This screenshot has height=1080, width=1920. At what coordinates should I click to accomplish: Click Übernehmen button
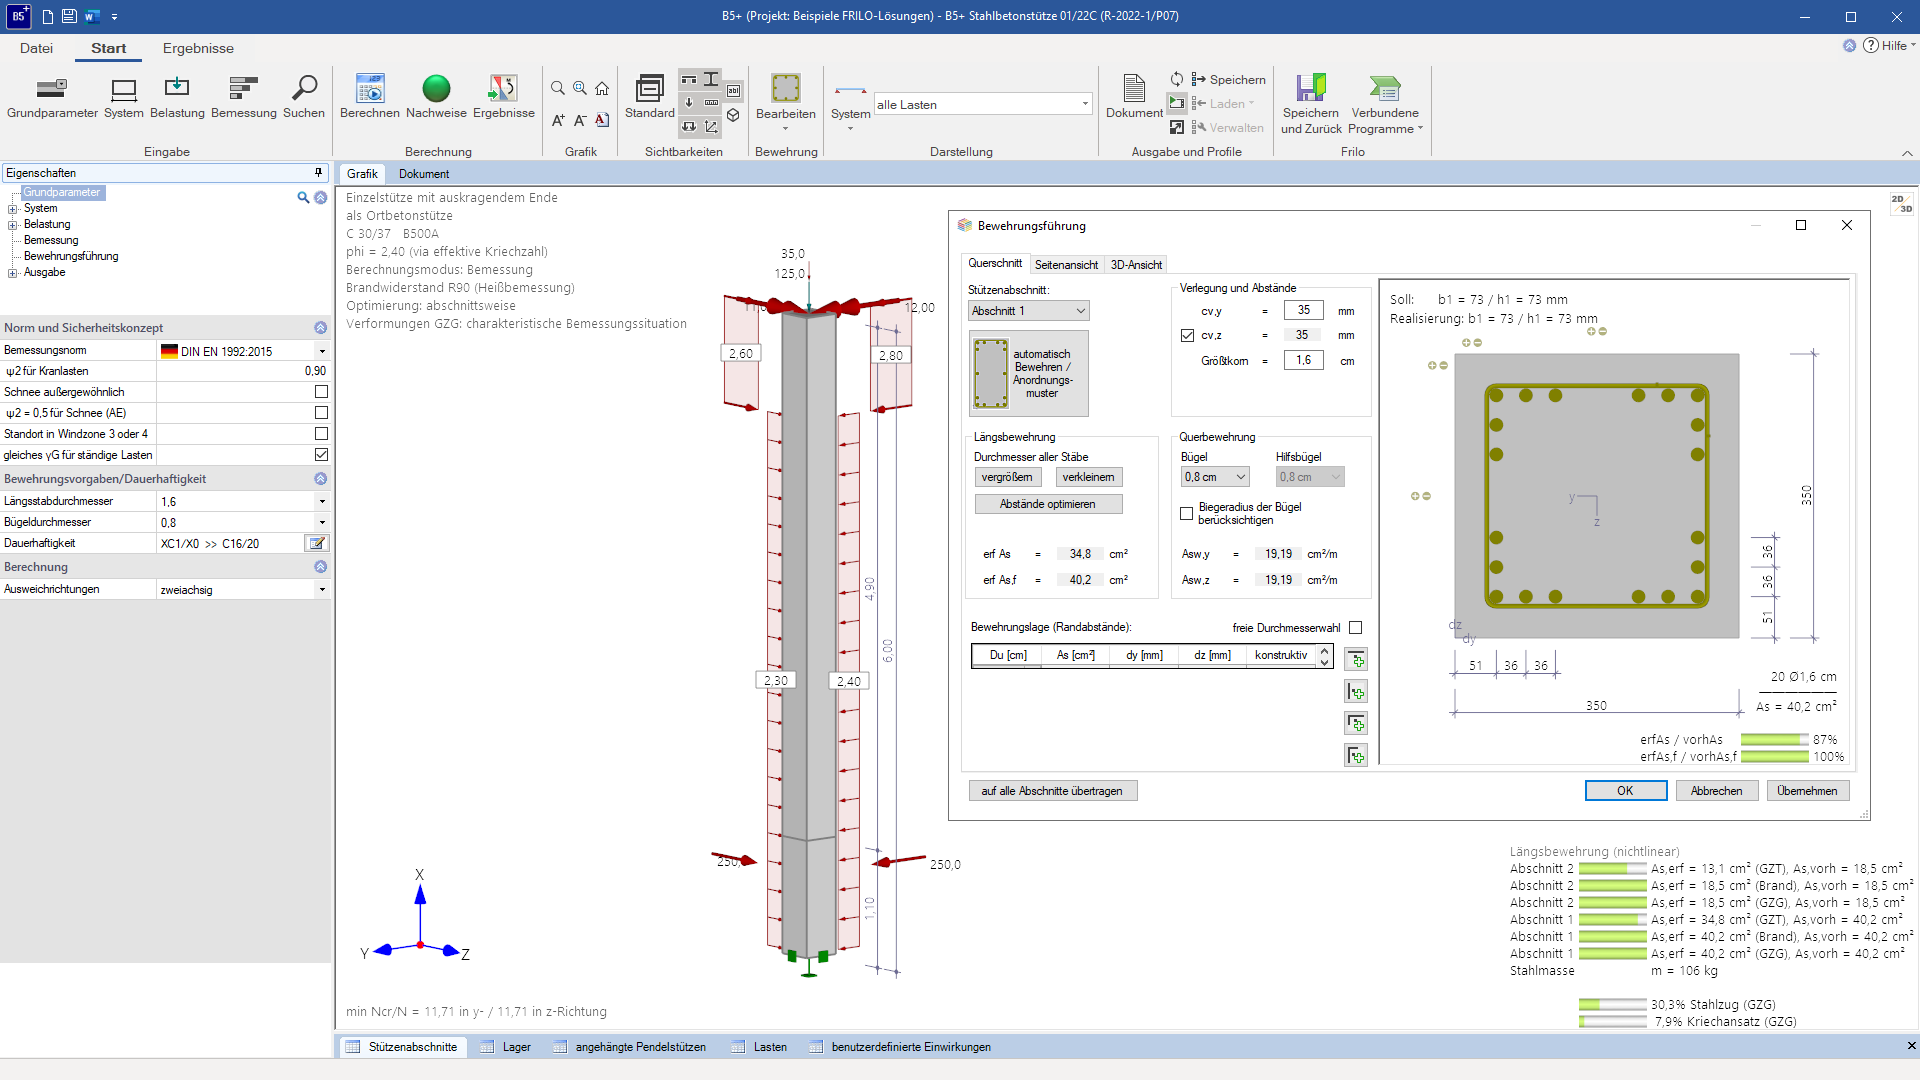click(1807, 791)
